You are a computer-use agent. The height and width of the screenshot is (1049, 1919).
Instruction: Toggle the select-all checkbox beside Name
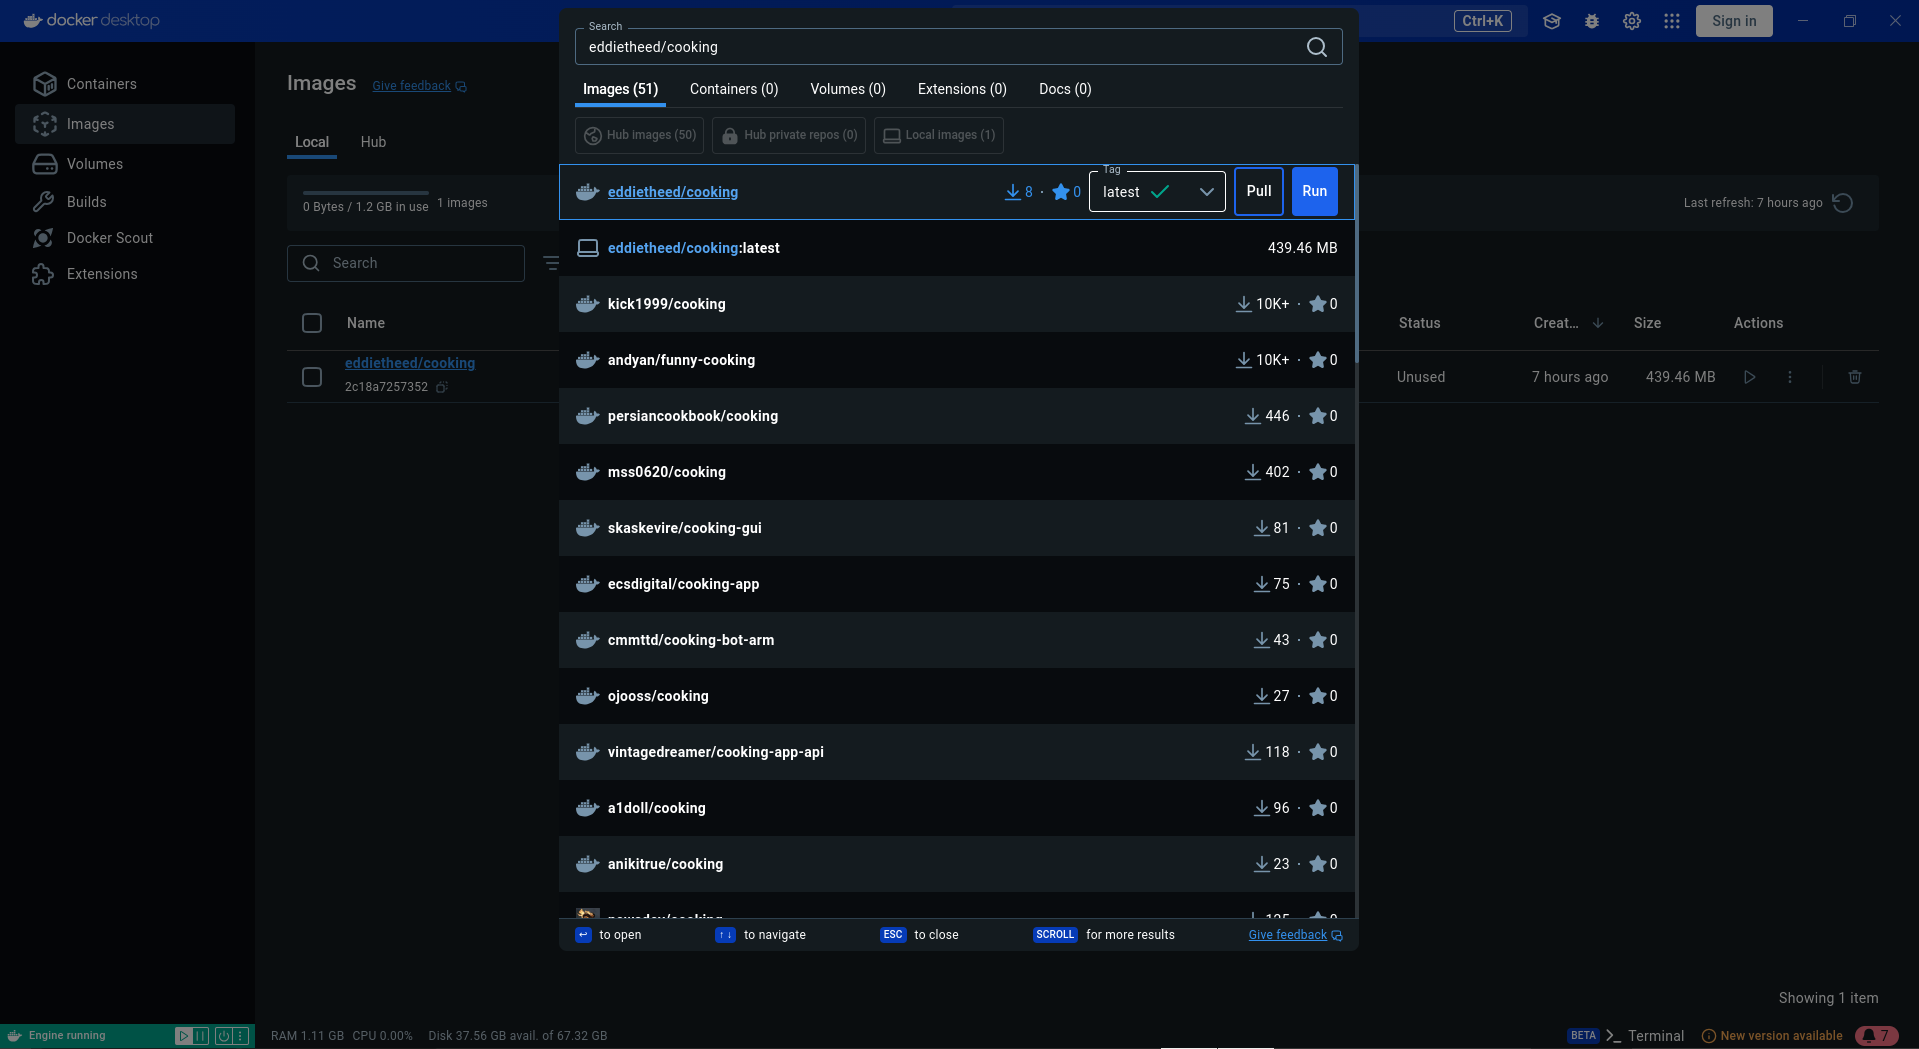pyautogui.click(x=312, y=323)
